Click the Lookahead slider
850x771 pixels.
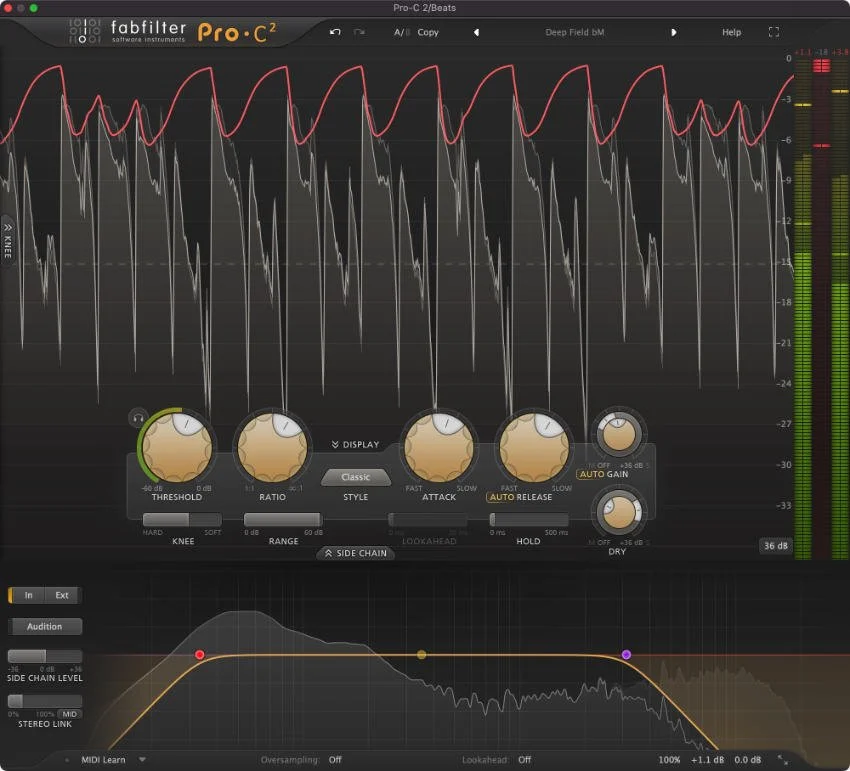[428, 519]
